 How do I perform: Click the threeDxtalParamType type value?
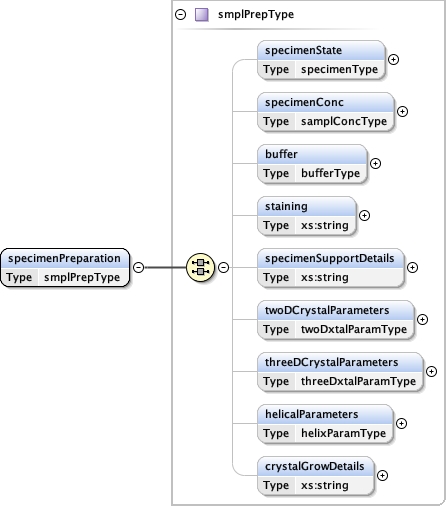[x=358, y=381]
